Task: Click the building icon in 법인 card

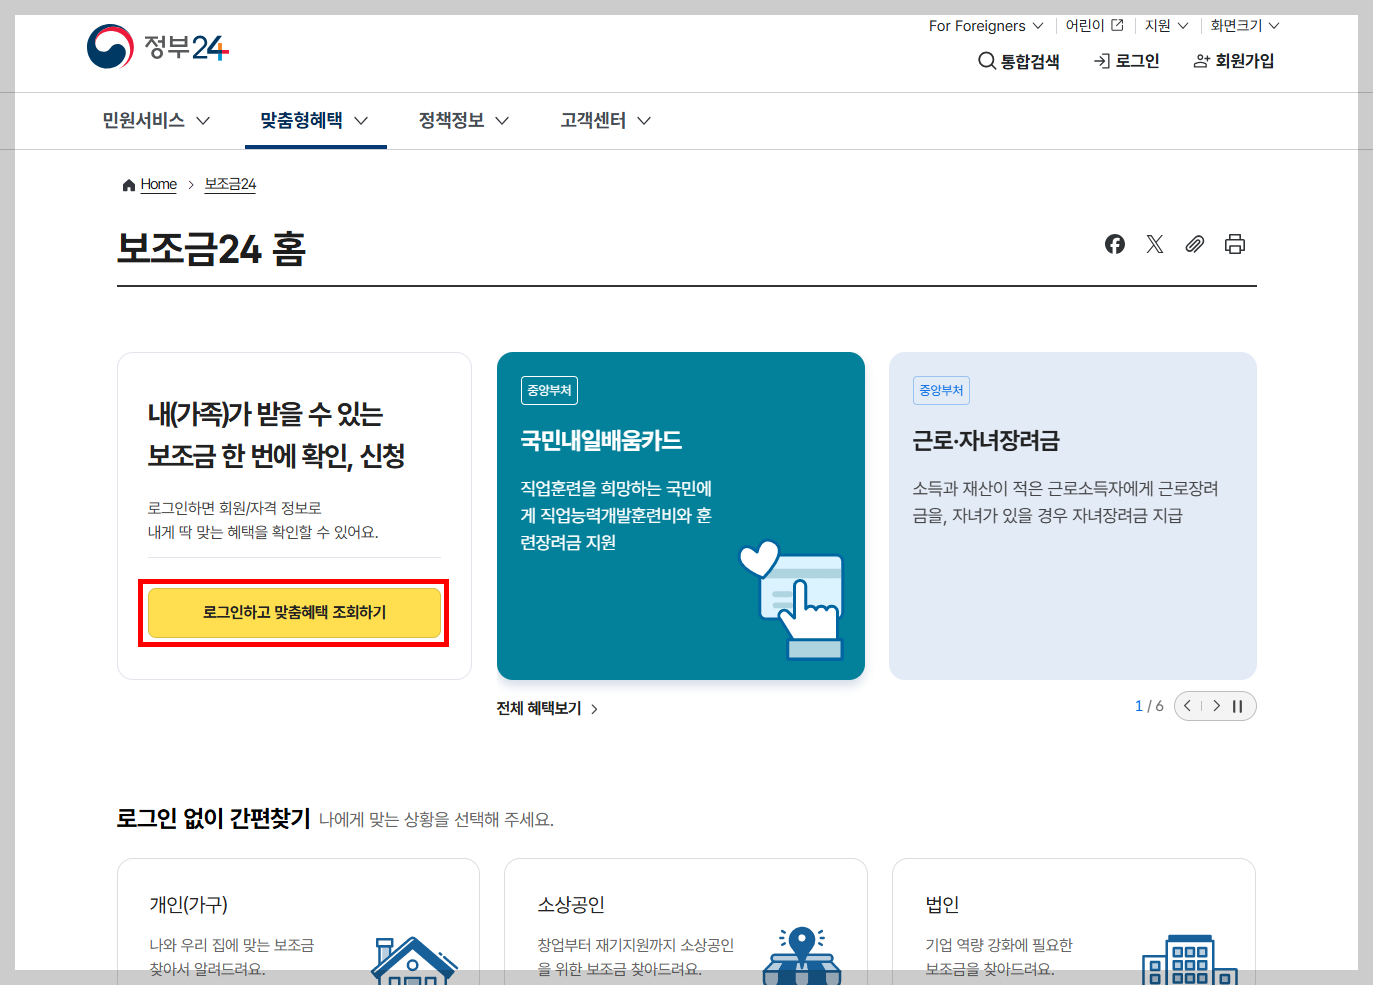Action: 1190,960
